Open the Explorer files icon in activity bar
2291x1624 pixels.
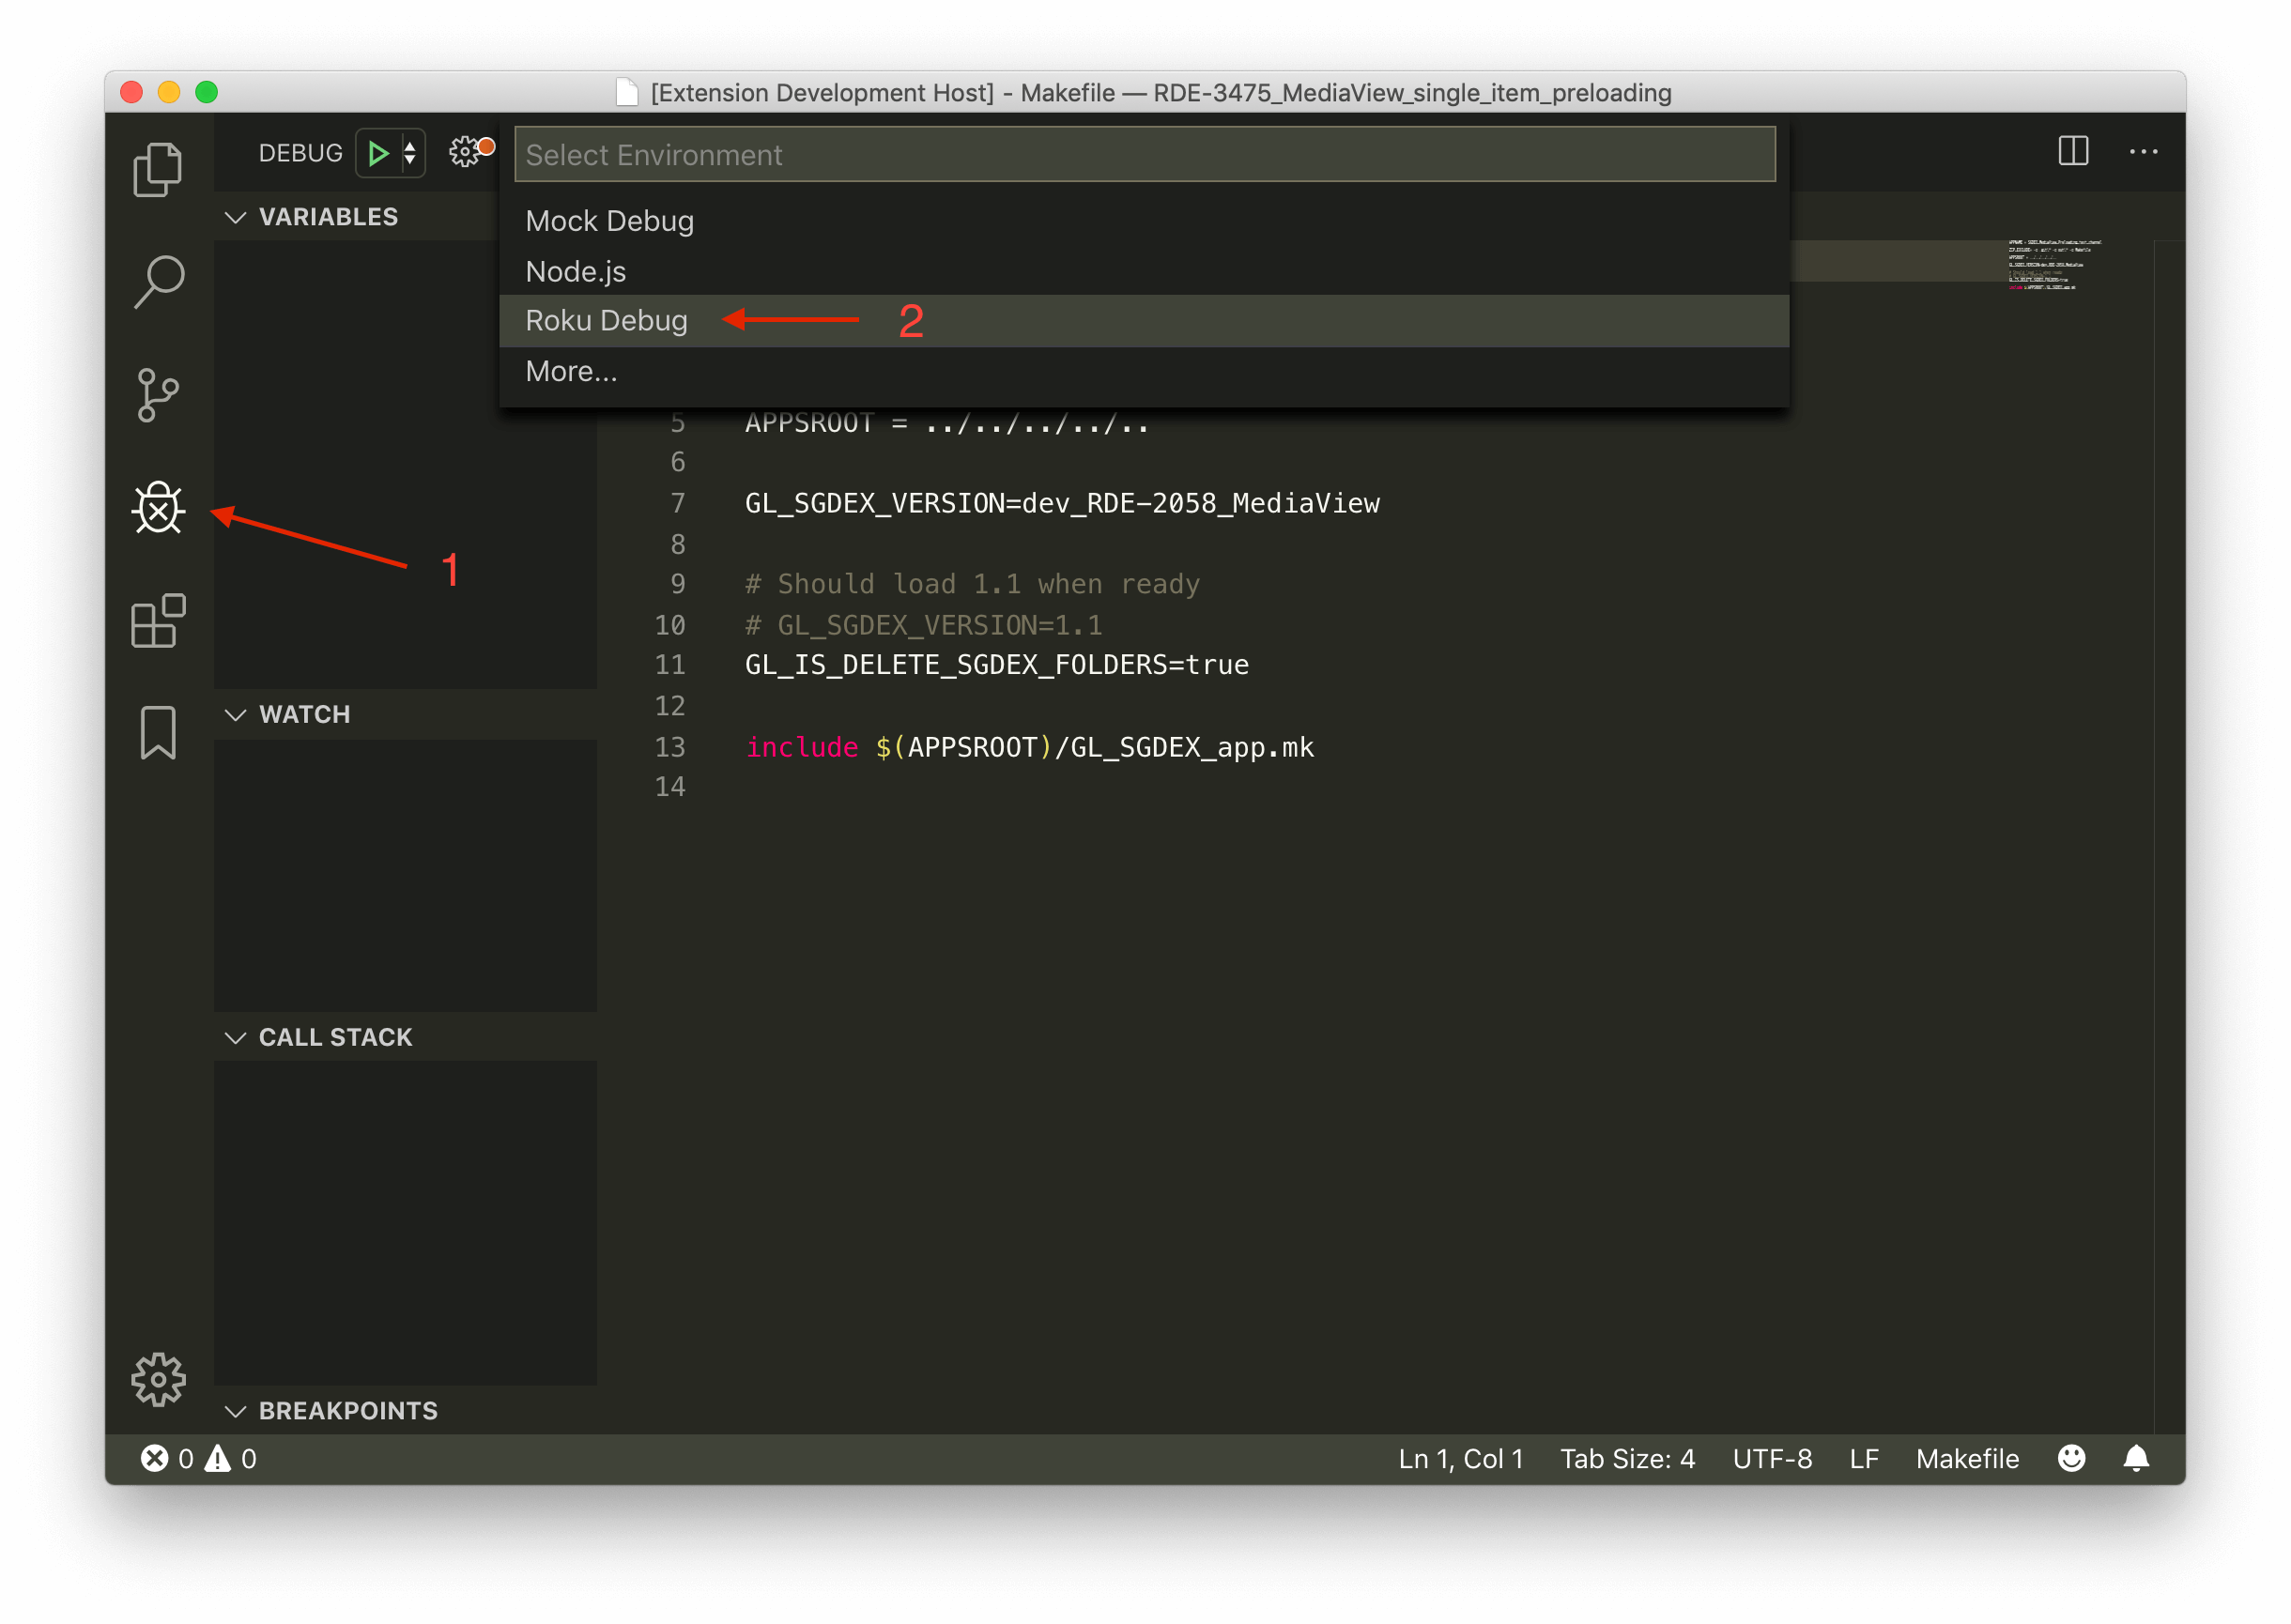[x=158, y=169]
